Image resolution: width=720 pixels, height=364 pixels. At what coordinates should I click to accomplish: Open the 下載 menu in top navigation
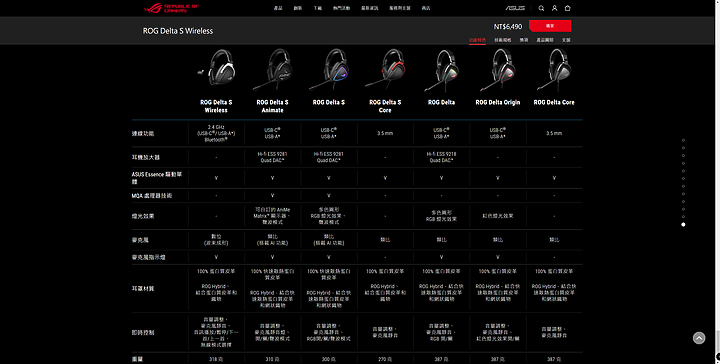tap(318, 8)
